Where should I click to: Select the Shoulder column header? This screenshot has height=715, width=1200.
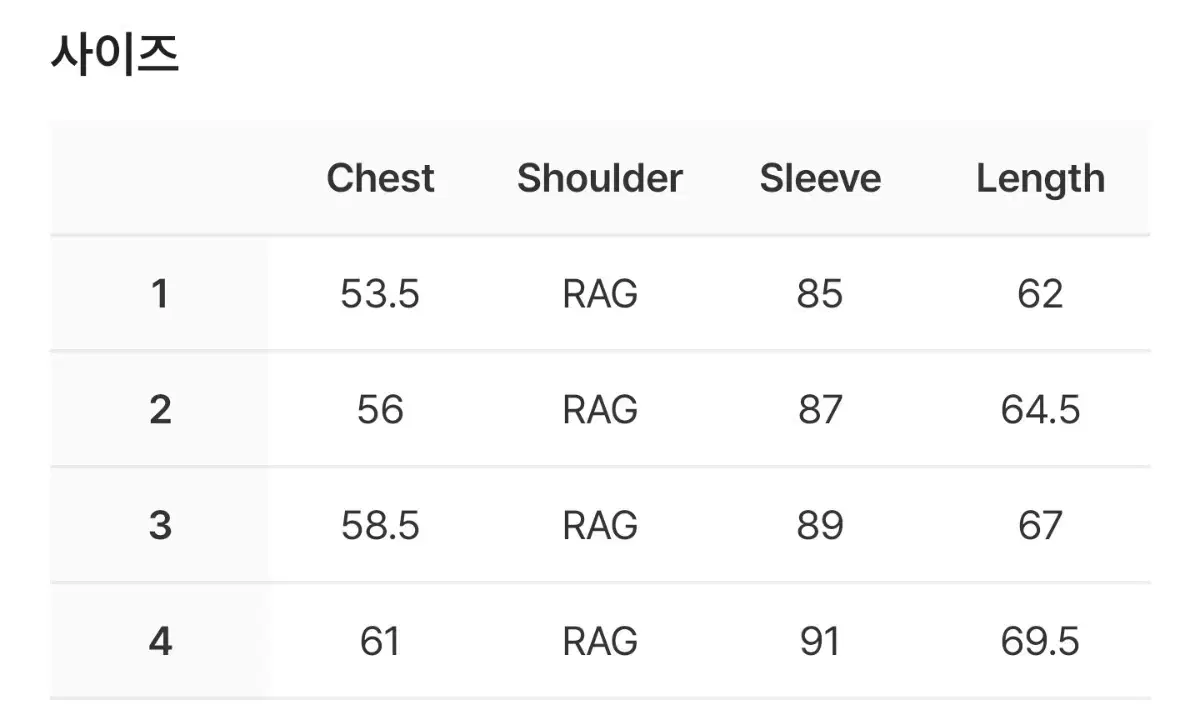[600, 178]
